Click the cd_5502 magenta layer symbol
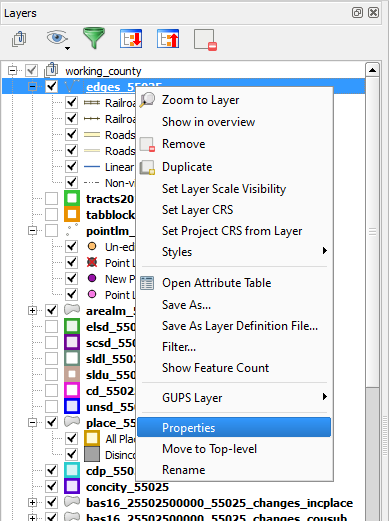389x521 pixels. point(72,390)
